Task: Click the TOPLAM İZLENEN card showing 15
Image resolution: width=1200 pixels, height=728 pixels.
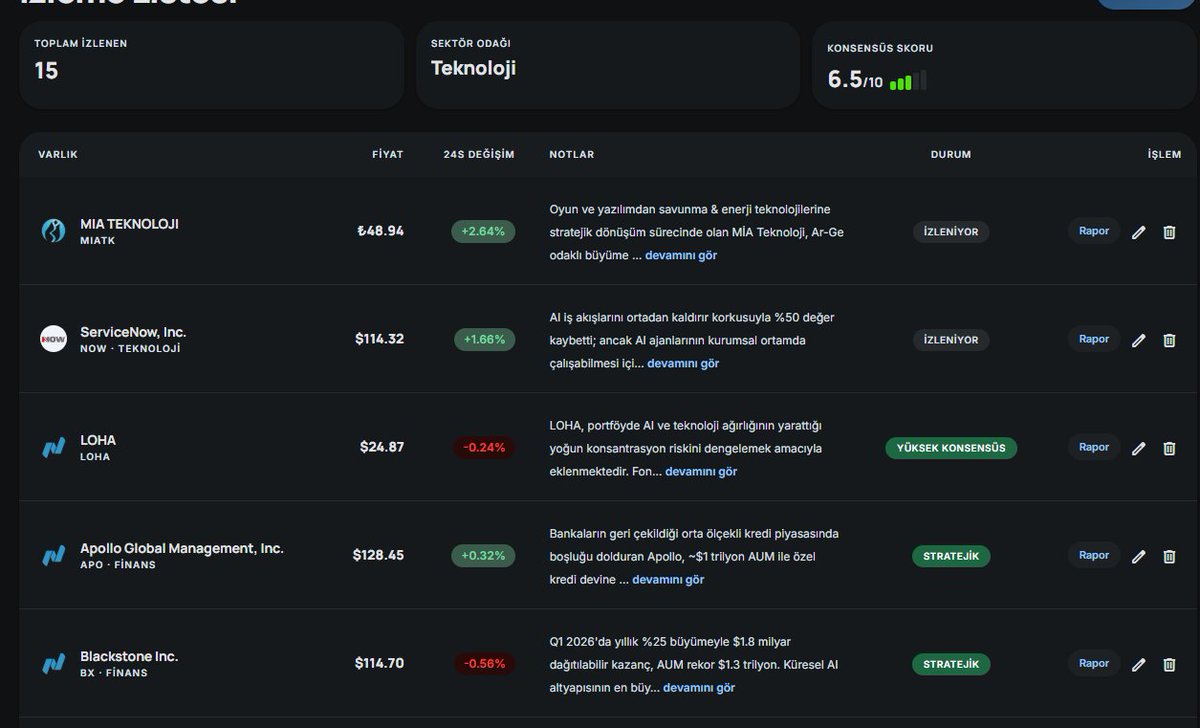Action: pyautogui.click(x=211, y=64)
